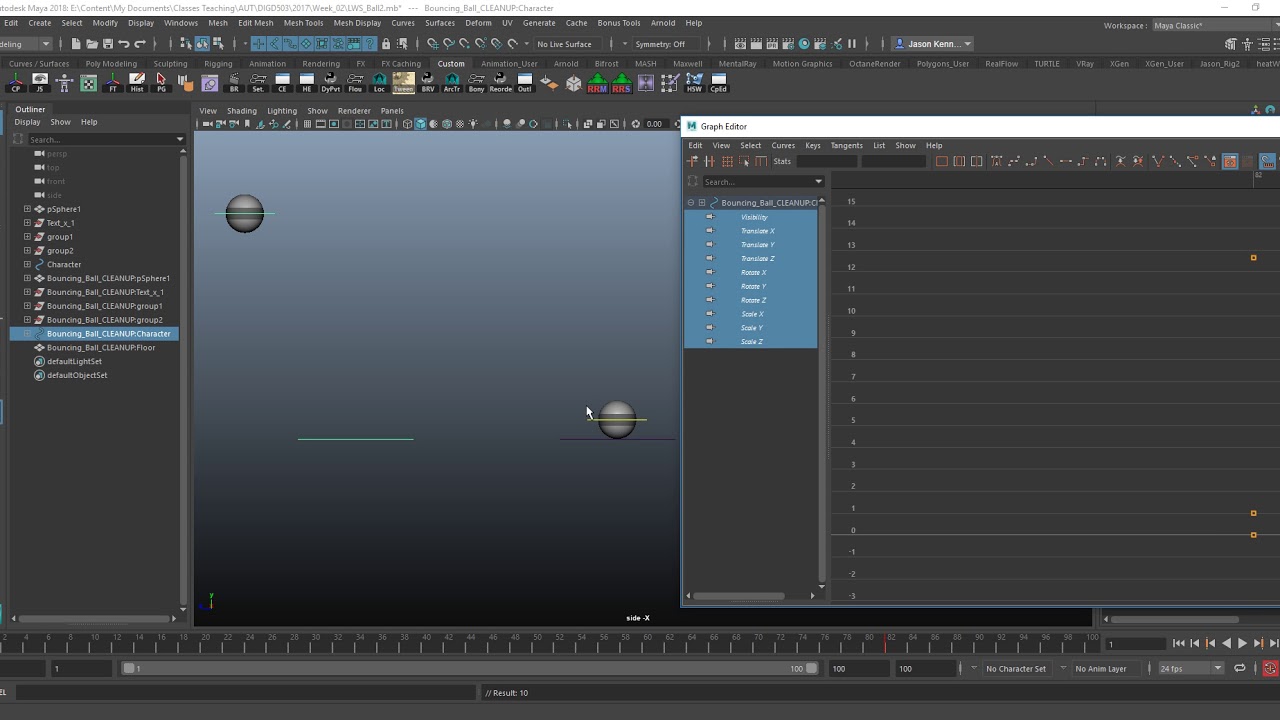Screen dimensions: 1280x720
Task: Click the Frame All icon in Graph Editor
Action: pos(941,161)
